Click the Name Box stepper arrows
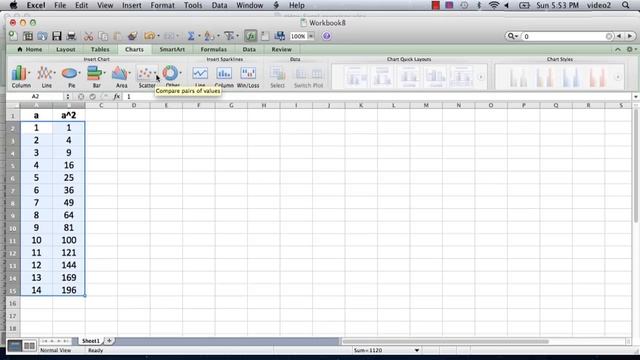The height and width of the screenshot is (360, 640). [x=68, y=97]
